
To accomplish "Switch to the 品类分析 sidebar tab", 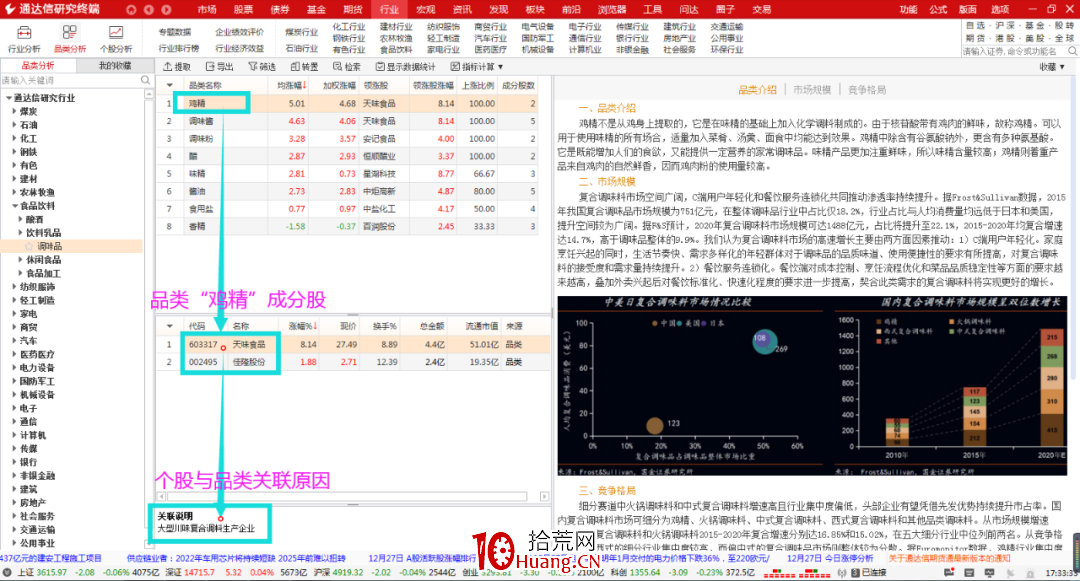I will click(38, 65).
